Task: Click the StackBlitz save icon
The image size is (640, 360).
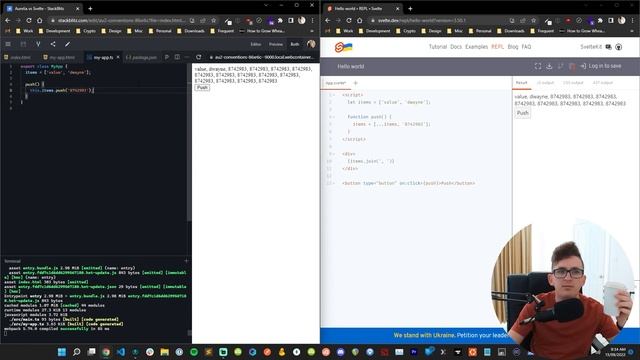Action: coord(23,44)
